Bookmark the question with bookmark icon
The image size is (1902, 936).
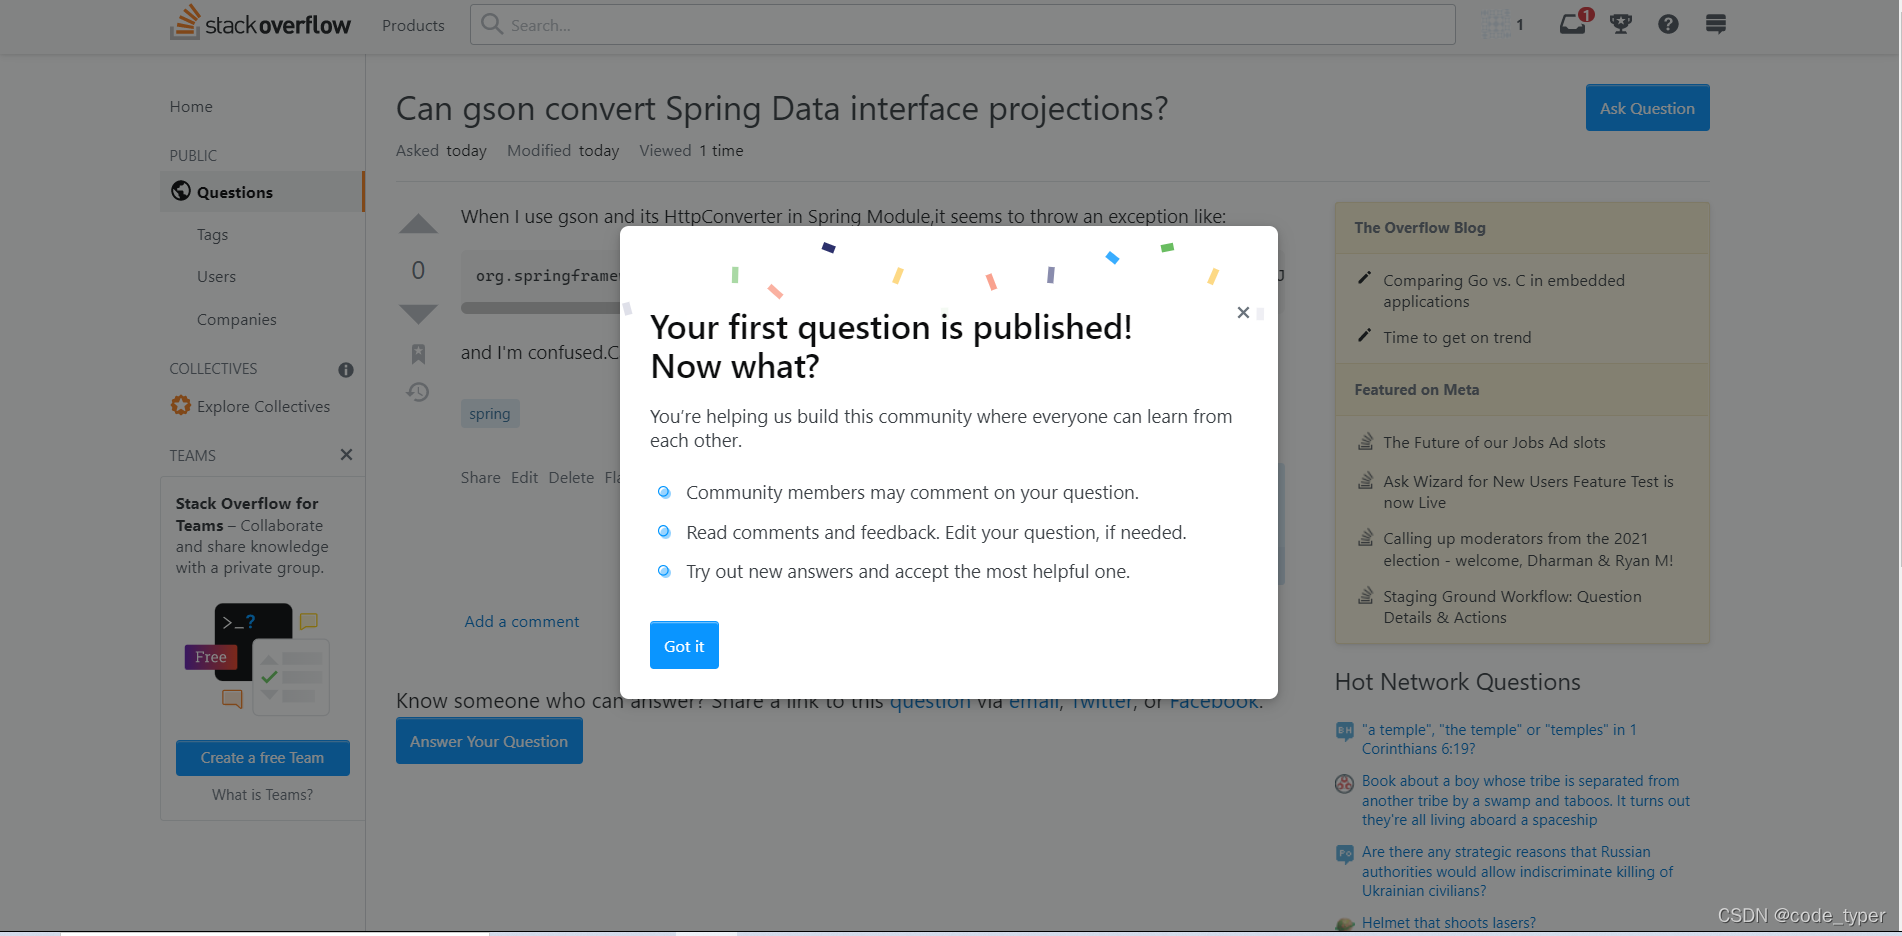coord(418,353)
